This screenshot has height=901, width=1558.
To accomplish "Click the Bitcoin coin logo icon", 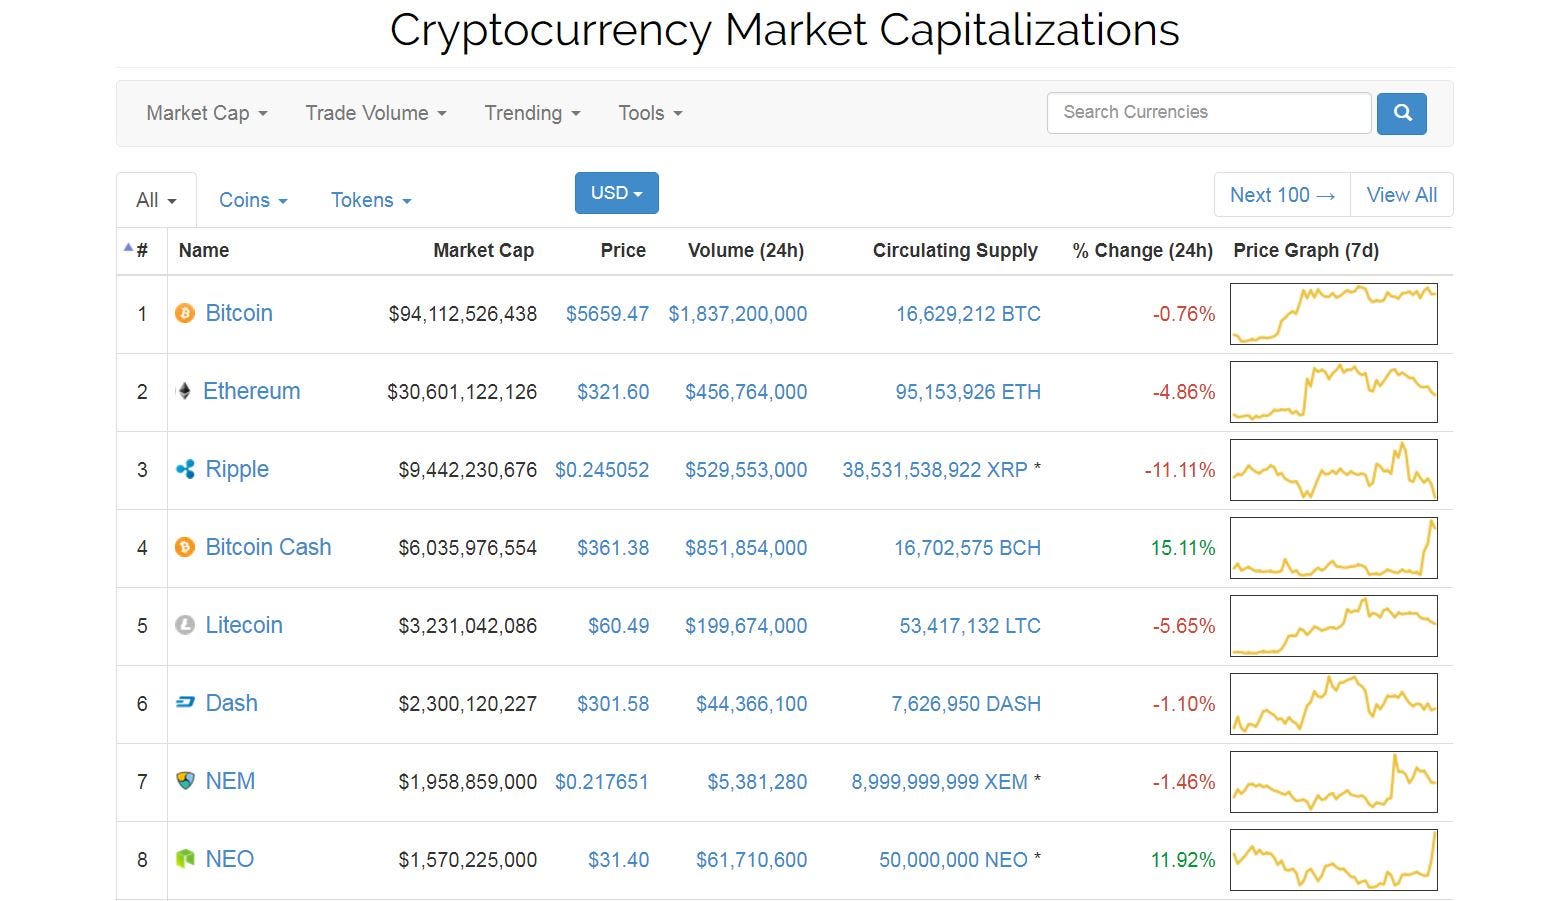I will [185, 314].
